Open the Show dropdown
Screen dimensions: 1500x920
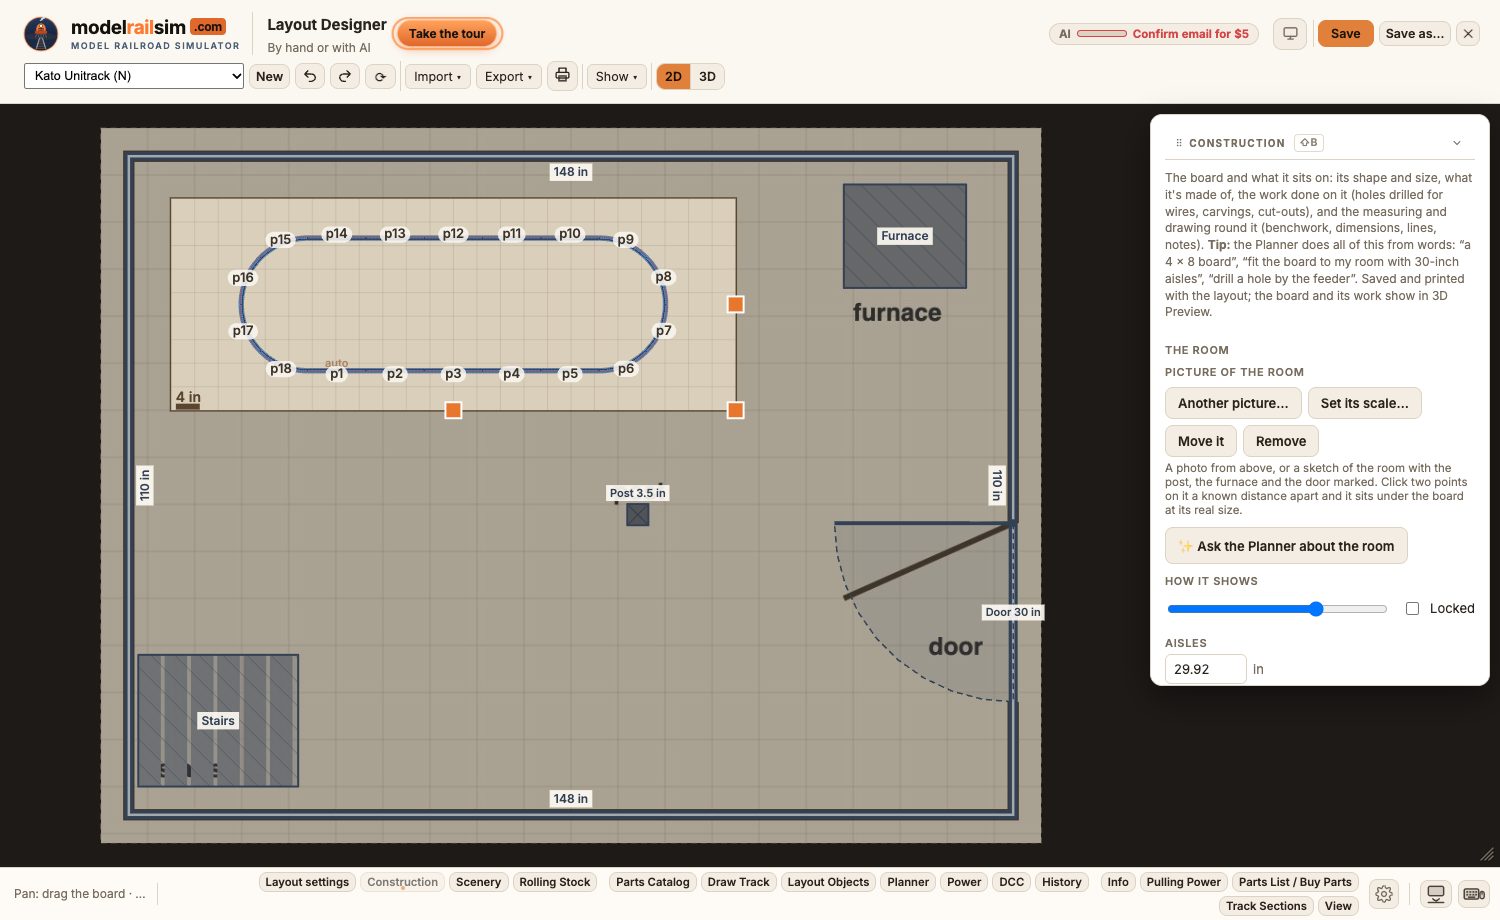click(616, 76)
